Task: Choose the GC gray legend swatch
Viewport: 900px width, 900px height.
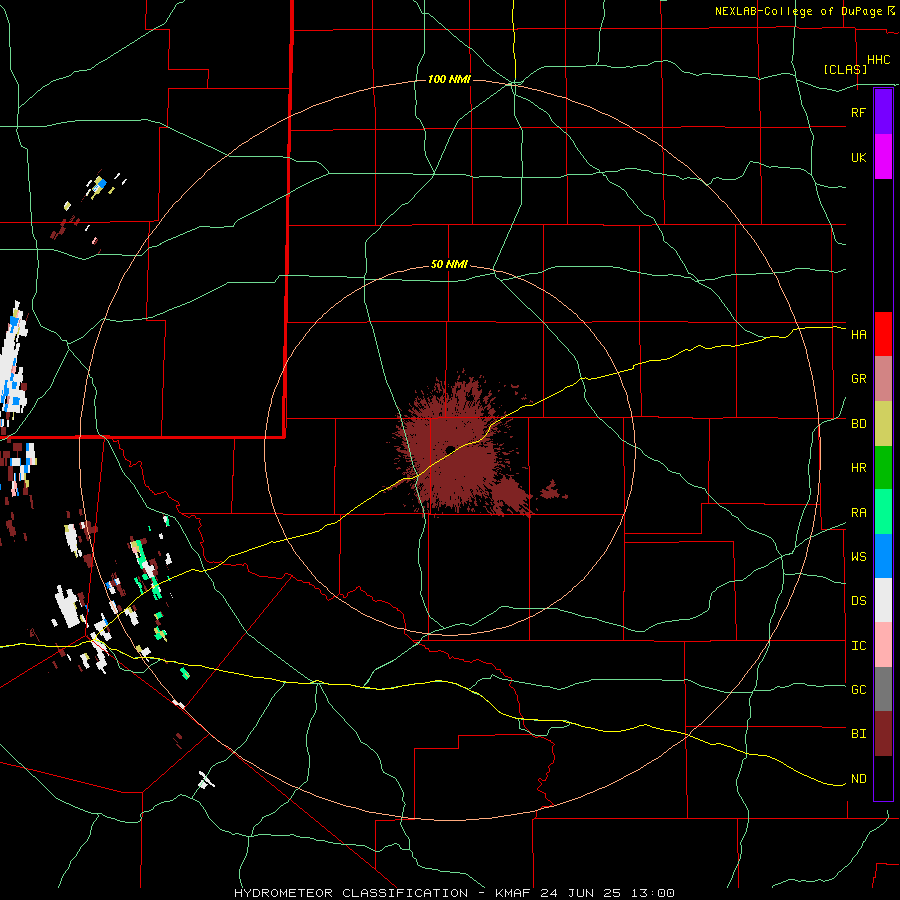Action: pos(883,689)
